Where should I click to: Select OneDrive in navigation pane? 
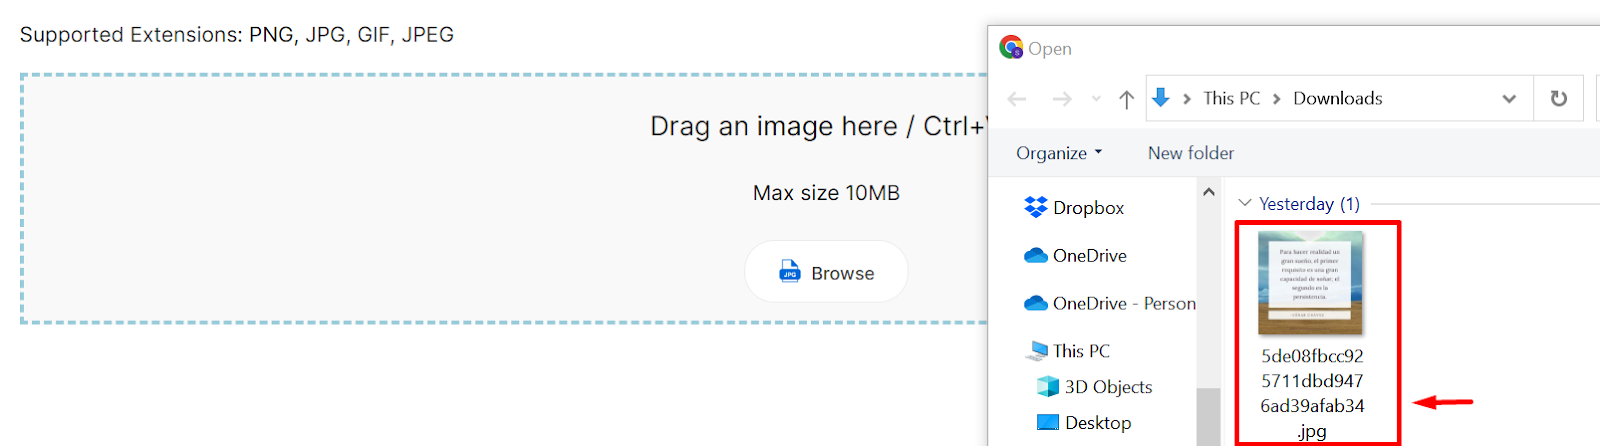click(1089, 256)
